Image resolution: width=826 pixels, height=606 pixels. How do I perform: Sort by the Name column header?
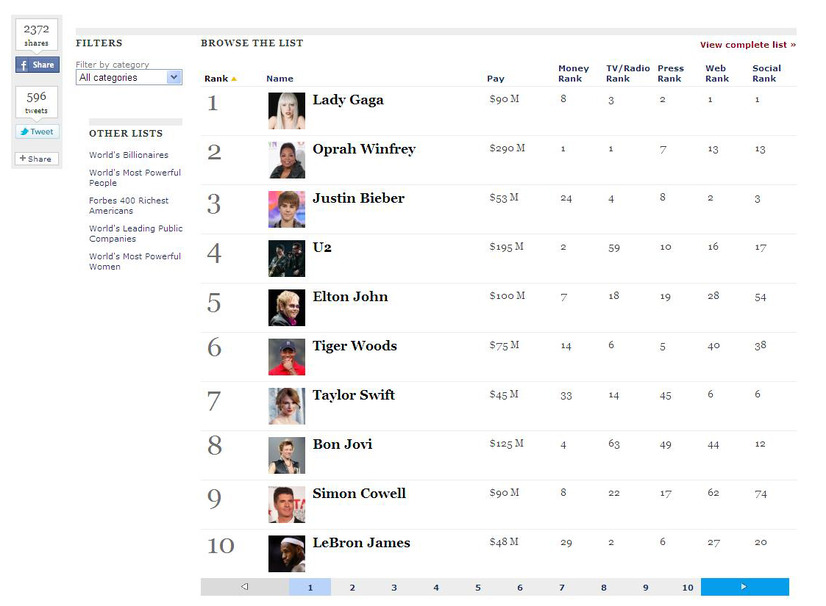coord(280,79)
